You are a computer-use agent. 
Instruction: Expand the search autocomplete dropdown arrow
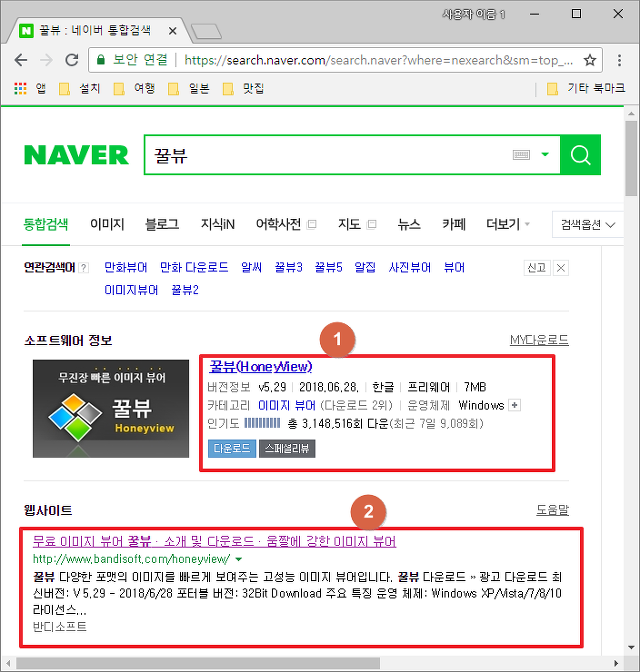click(x=545, y=154)
